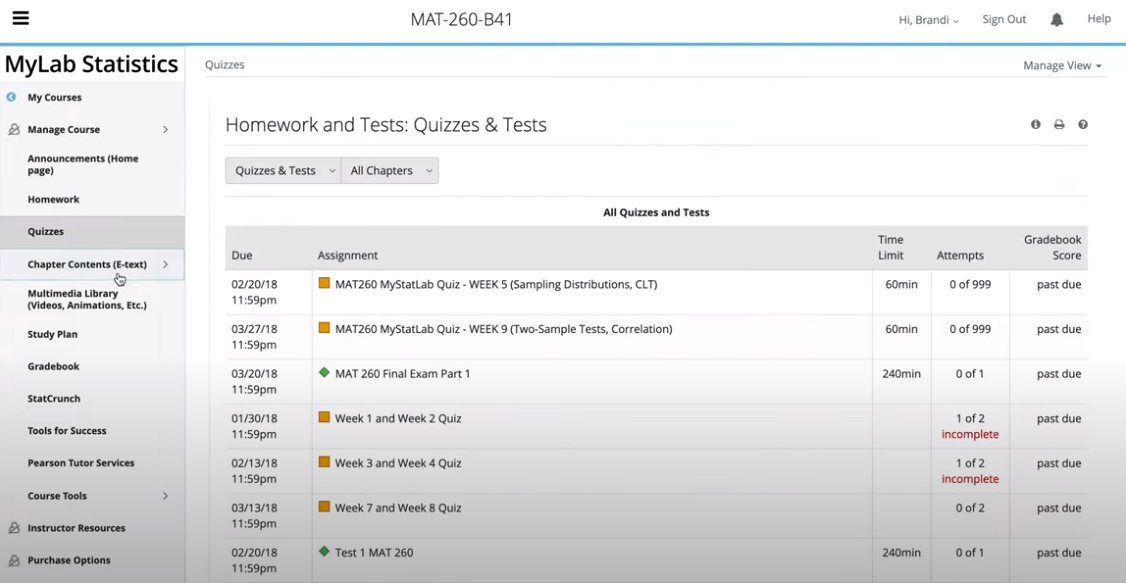Open Week 1 and Week 2 Quiz

(x=398, y=419)
